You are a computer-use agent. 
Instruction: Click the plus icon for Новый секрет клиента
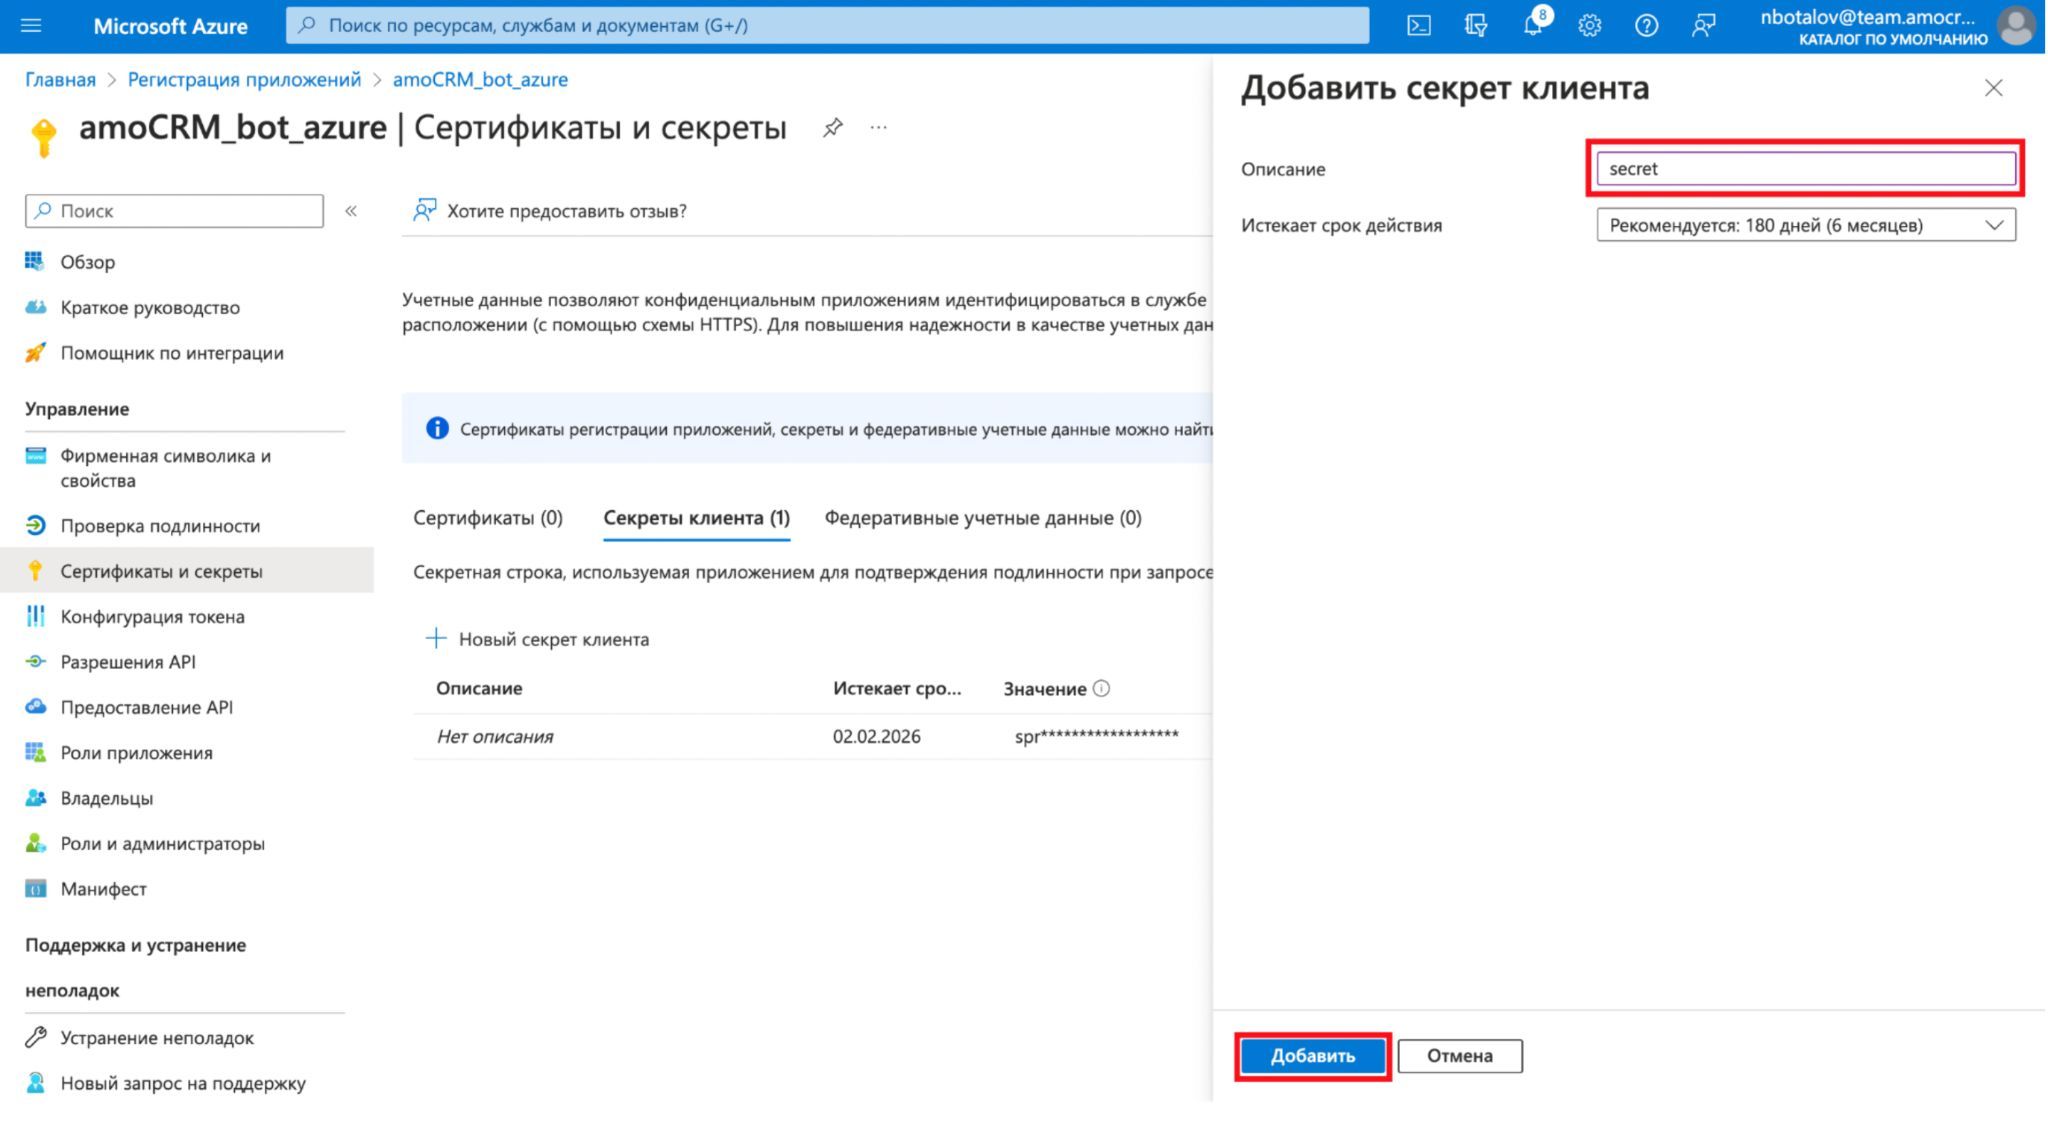[436, 638]
